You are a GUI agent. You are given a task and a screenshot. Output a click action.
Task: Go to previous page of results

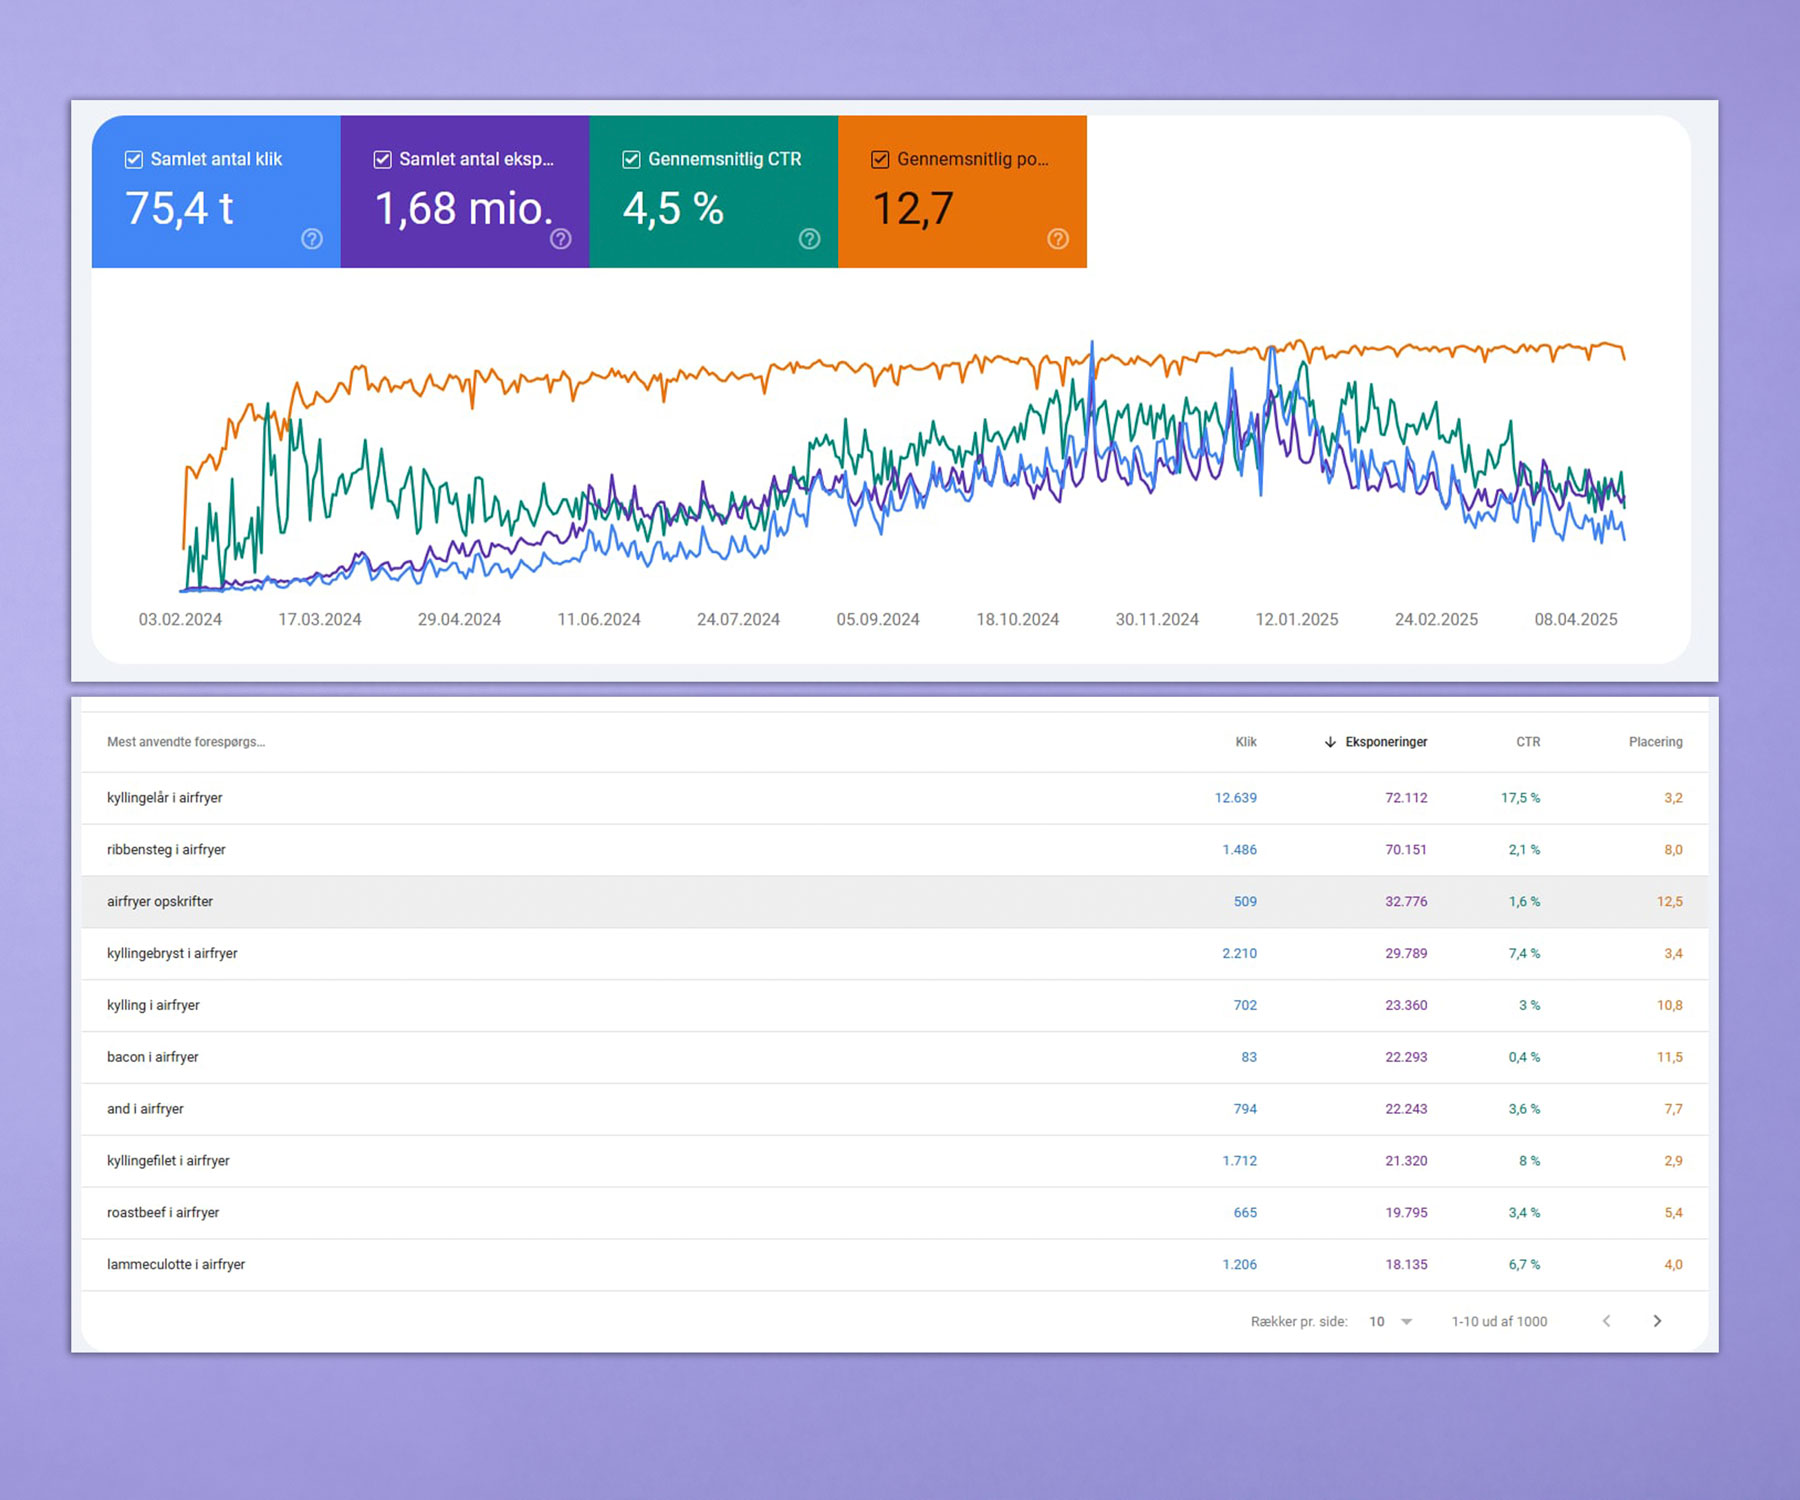1607,1321
